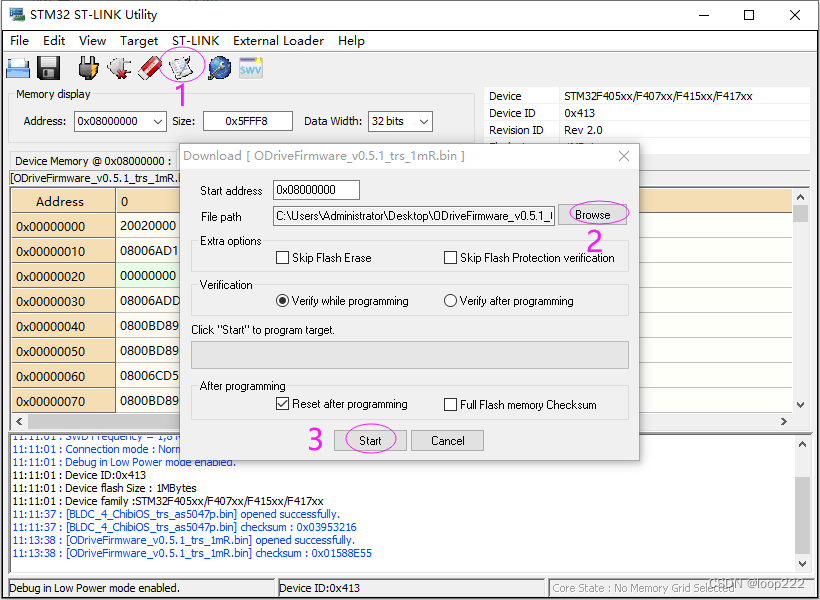Click the STM32F405xx device name value
Screen dimensions: 820x600
point(658,96)
